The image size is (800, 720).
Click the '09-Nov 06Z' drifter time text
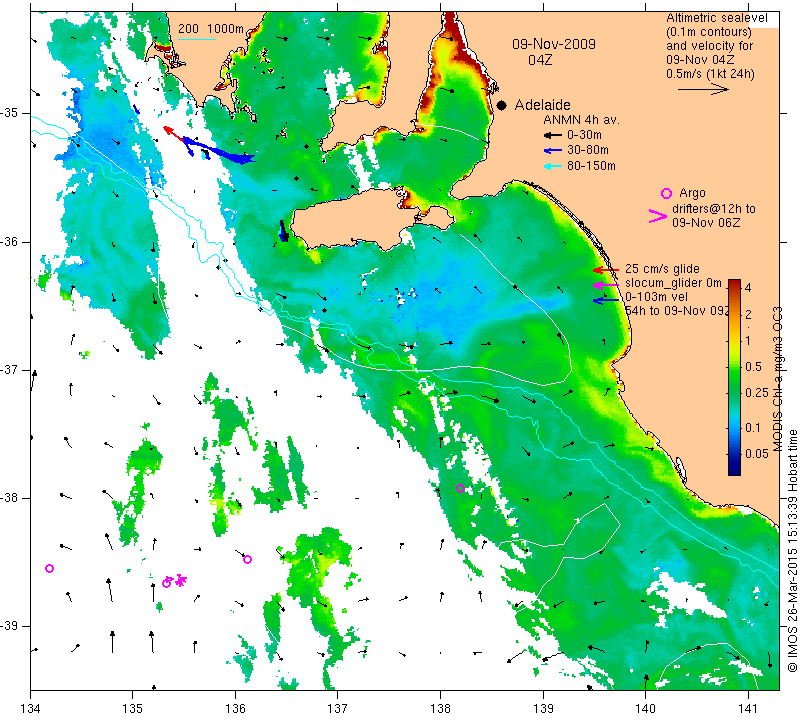click(x=706, y=223)
